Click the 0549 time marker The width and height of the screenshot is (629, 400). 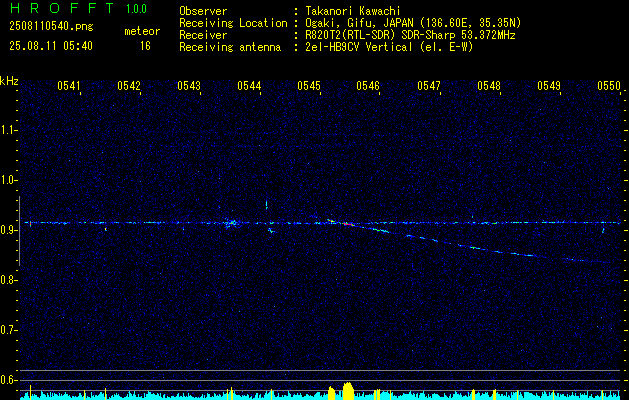[x=549, y=86]
